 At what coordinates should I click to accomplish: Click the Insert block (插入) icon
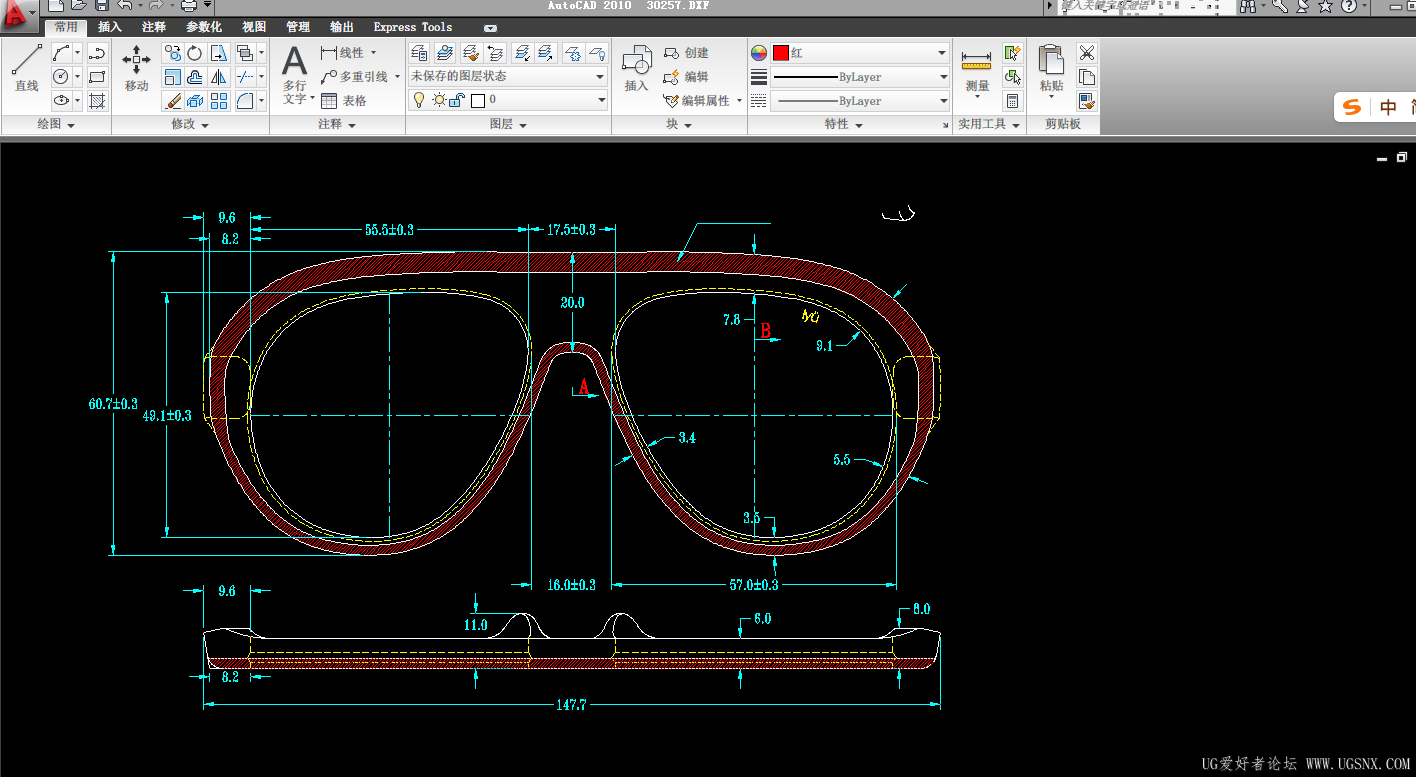click(x=637, y=69)
